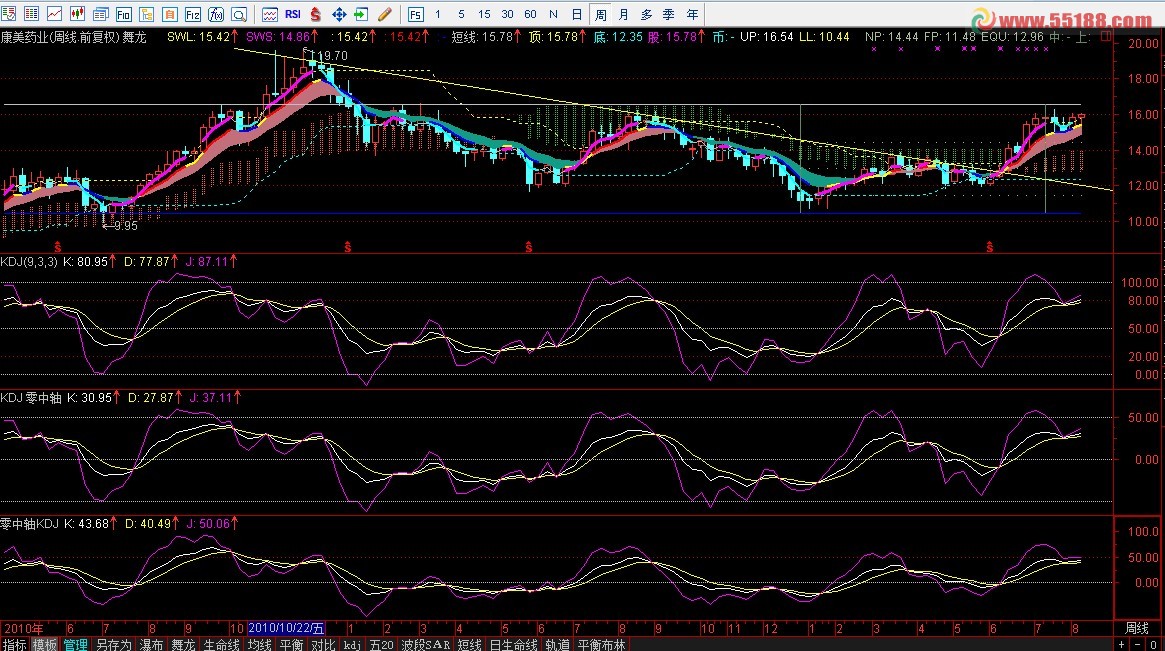Open the wavy indicator lines icon
This screenshot has width=1165, height=651.
pos(270,13)
